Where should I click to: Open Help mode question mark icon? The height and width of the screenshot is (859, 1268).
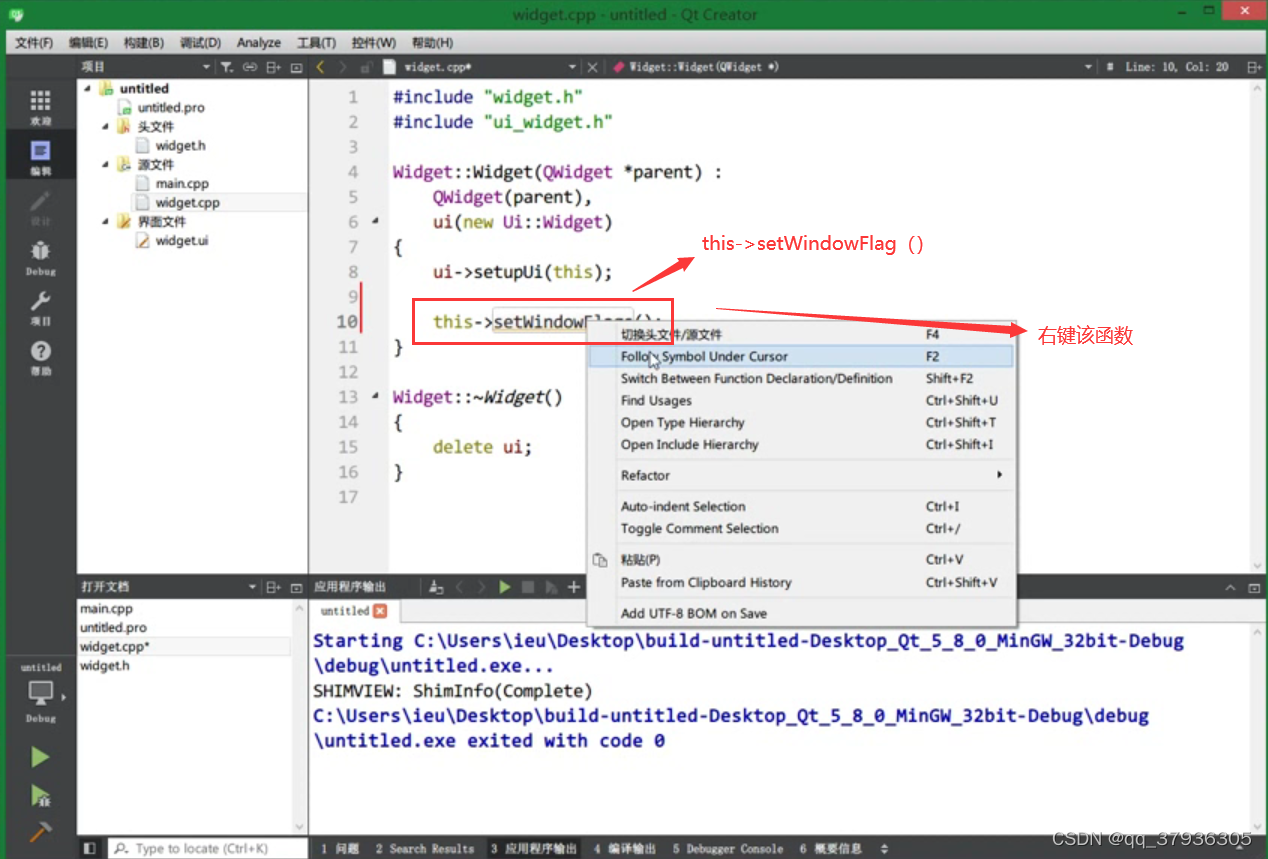coord(40,357)
